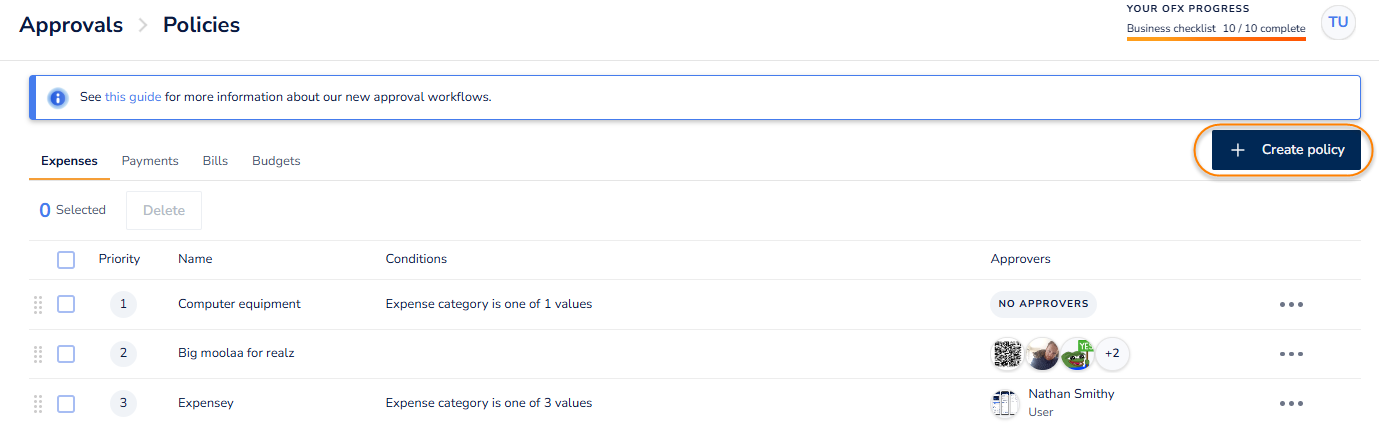Click drag handle for Computer equipment policy
The image size is (1379, 428).
[39, 304]
